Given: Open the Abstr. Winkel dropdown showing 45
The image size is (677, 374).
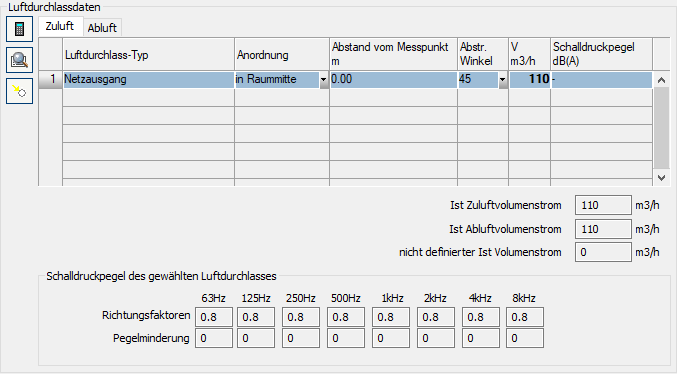Looking at the screenshot, I should point(503,80).
